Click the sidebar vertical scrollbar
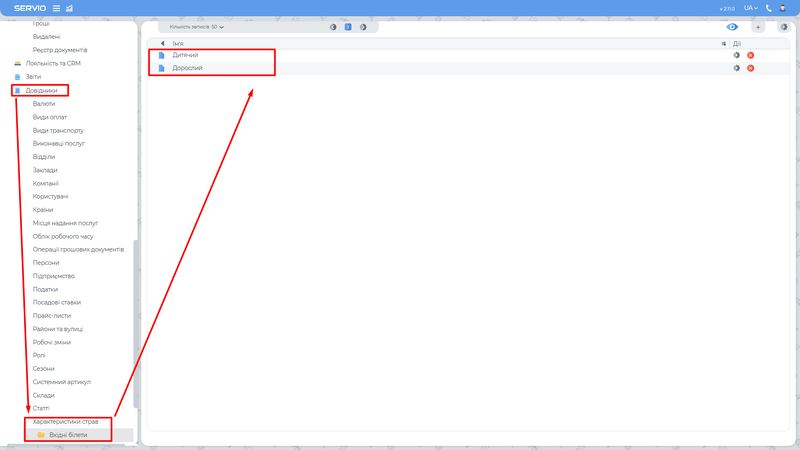This screenshot has width=800, height=450. [x=135, y=320]
